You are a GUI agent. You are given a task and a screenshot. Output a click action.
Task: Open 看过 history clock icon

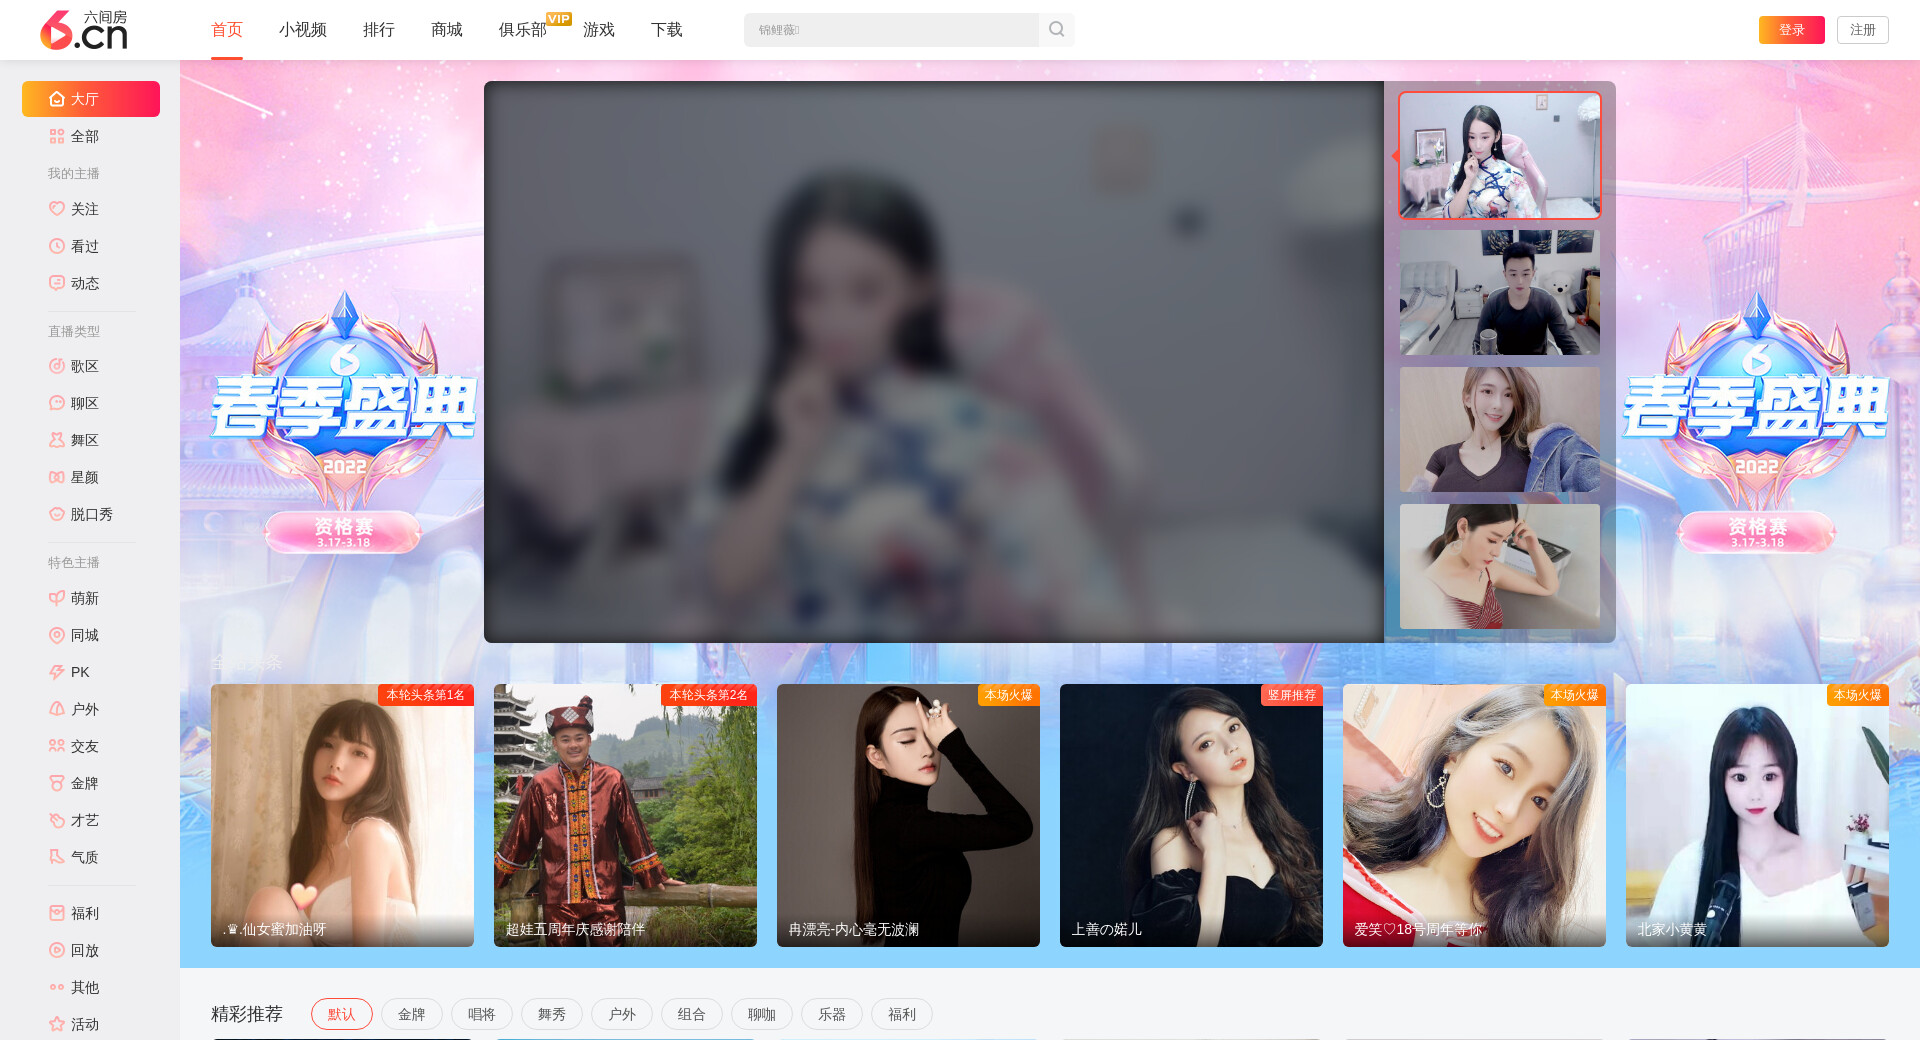(x=57, y=246)
